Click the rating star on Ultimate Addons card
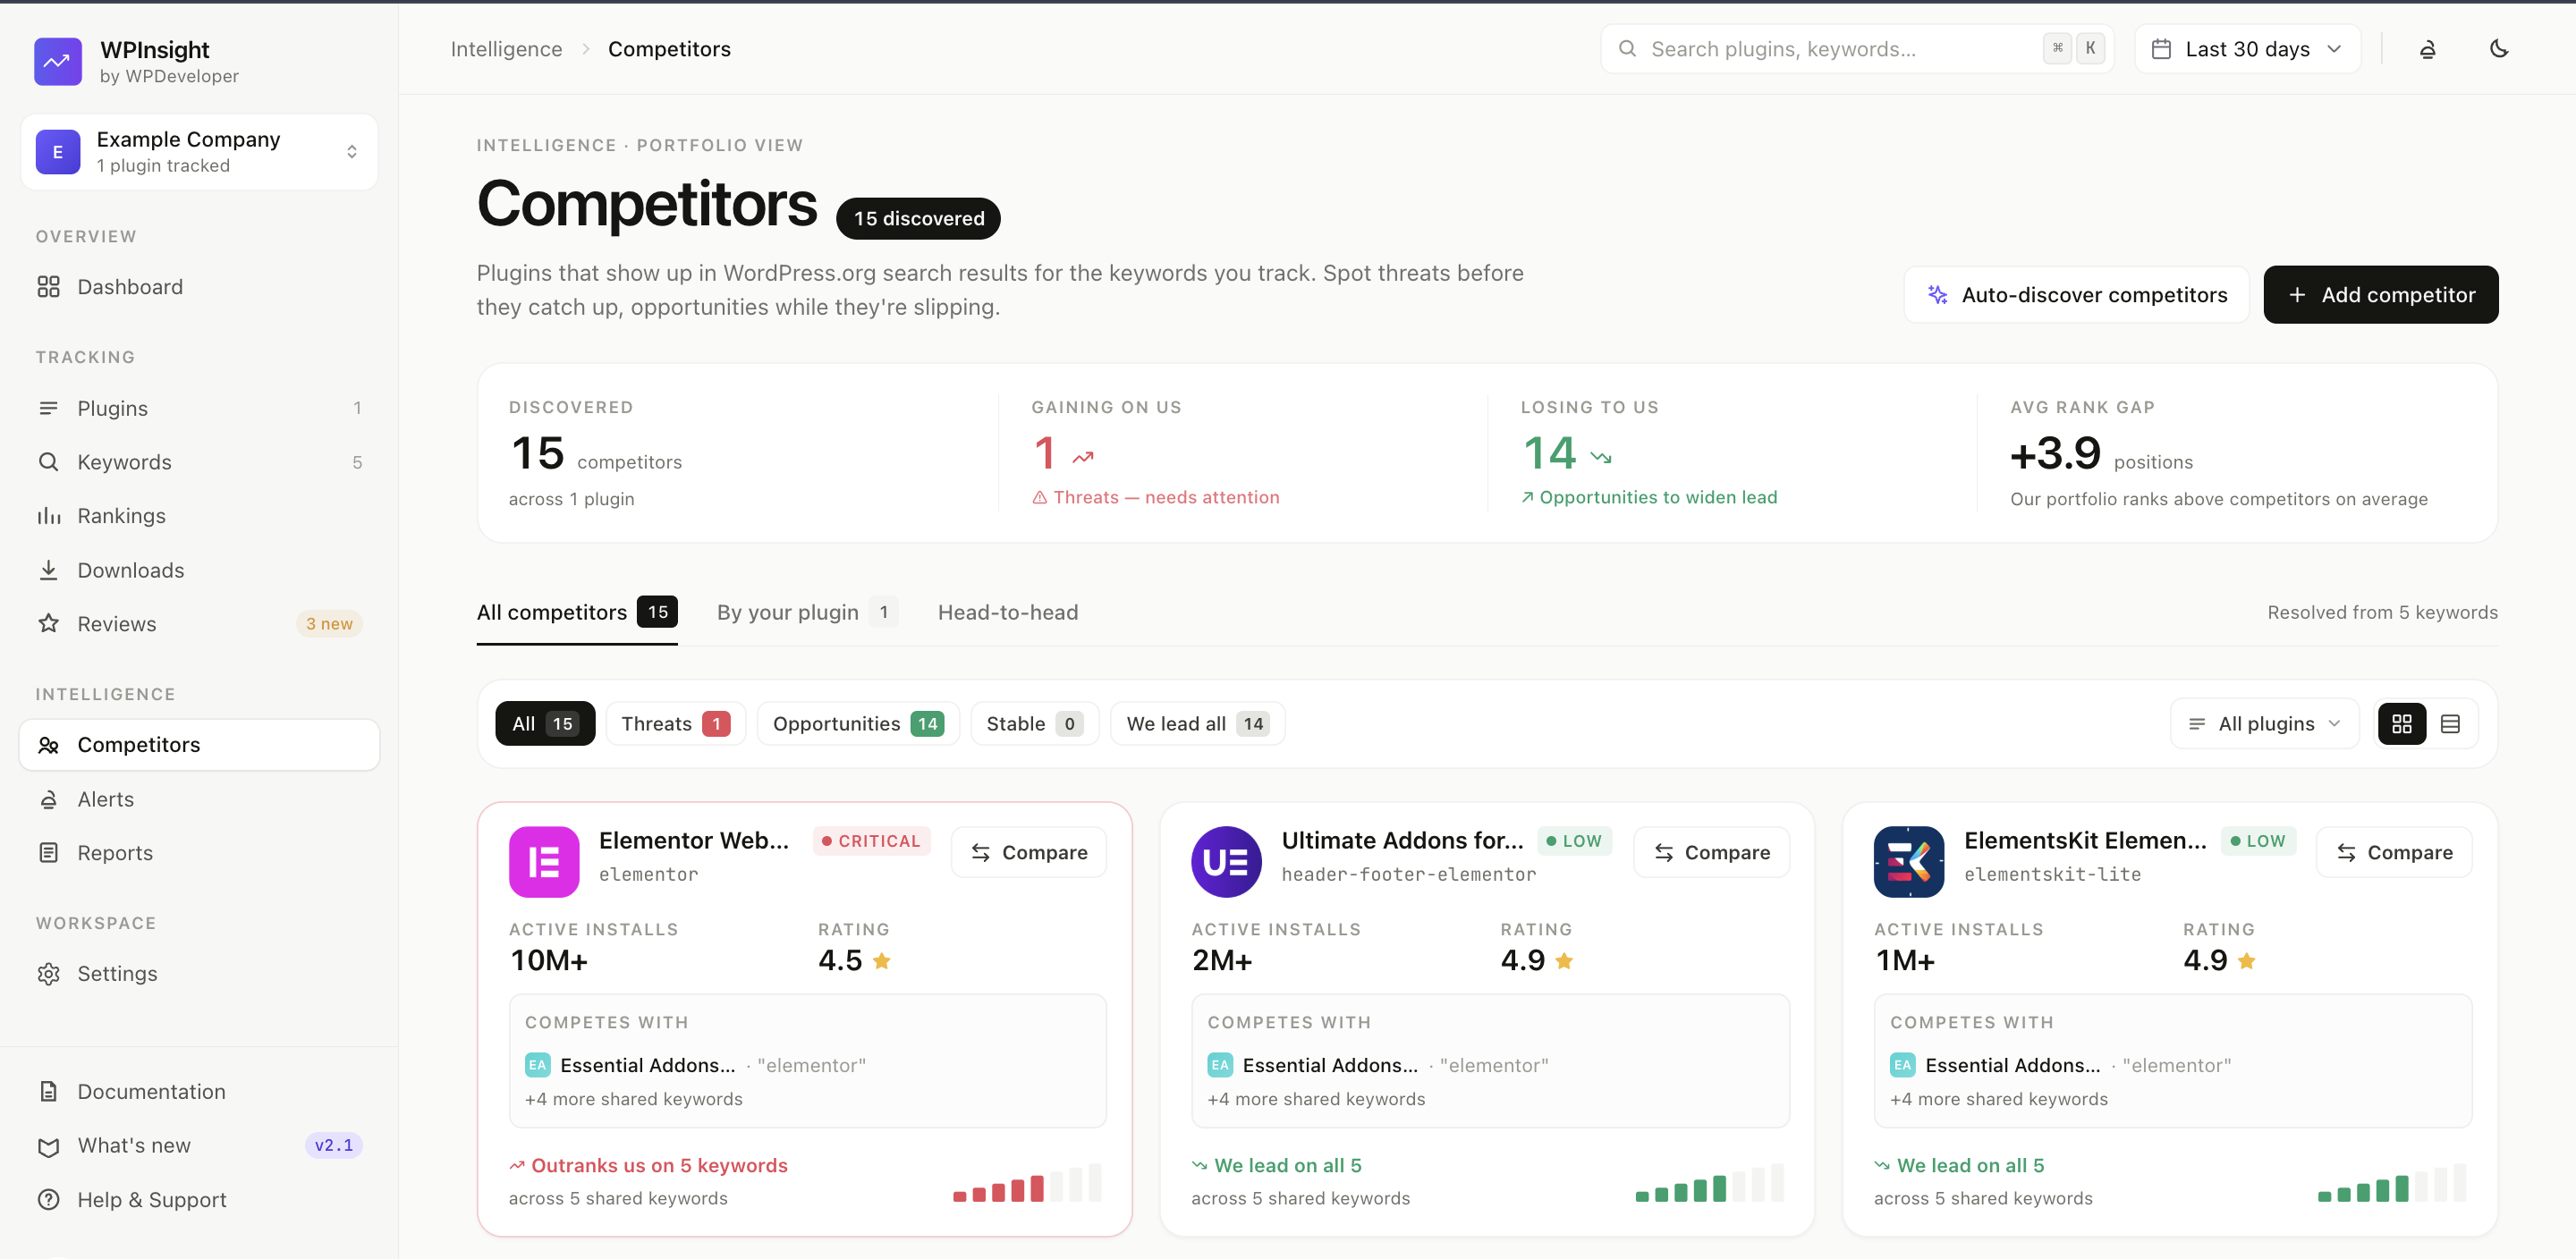The image size is (2576, 1259). (1565, 961)
